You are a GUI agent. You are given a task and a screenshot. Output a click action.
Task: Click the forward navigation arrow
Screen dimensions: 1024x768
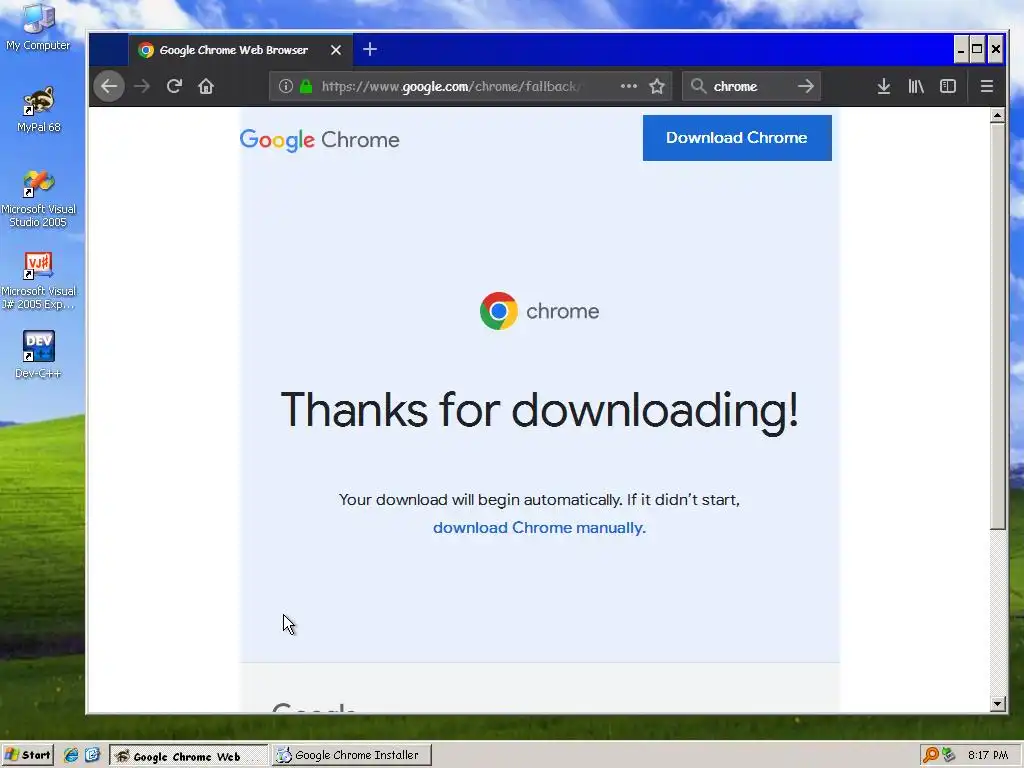click(142, 86)
